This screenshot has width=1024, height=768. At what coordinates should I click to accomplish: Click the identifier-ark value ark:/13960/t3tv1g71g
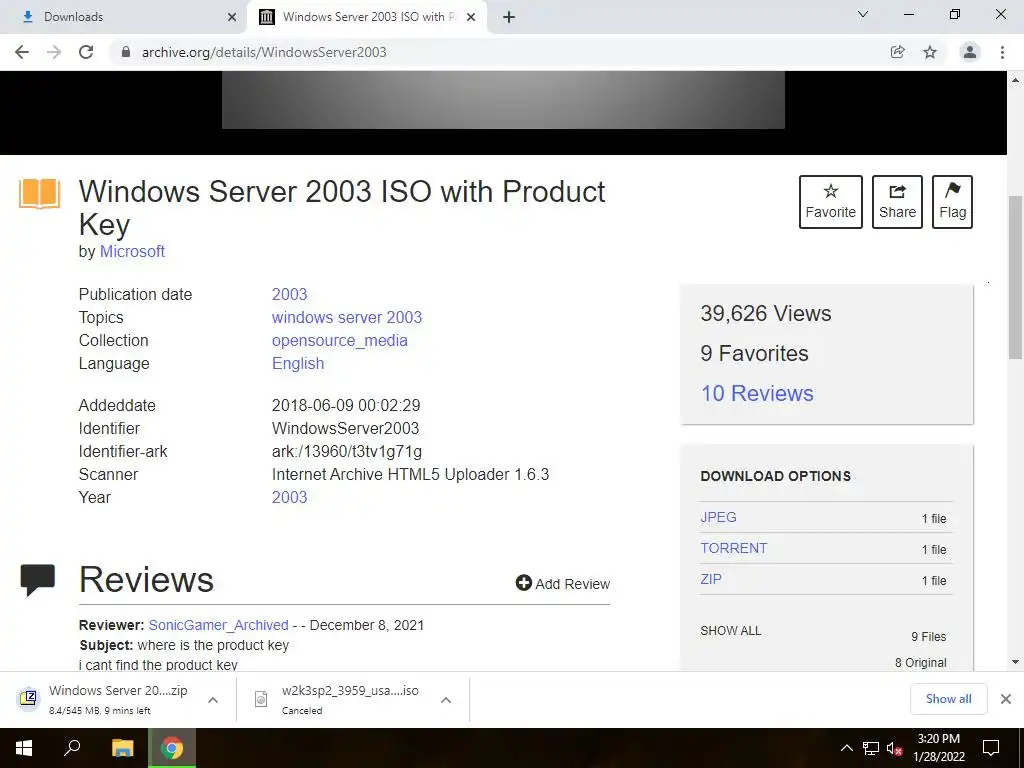point(347,451)
